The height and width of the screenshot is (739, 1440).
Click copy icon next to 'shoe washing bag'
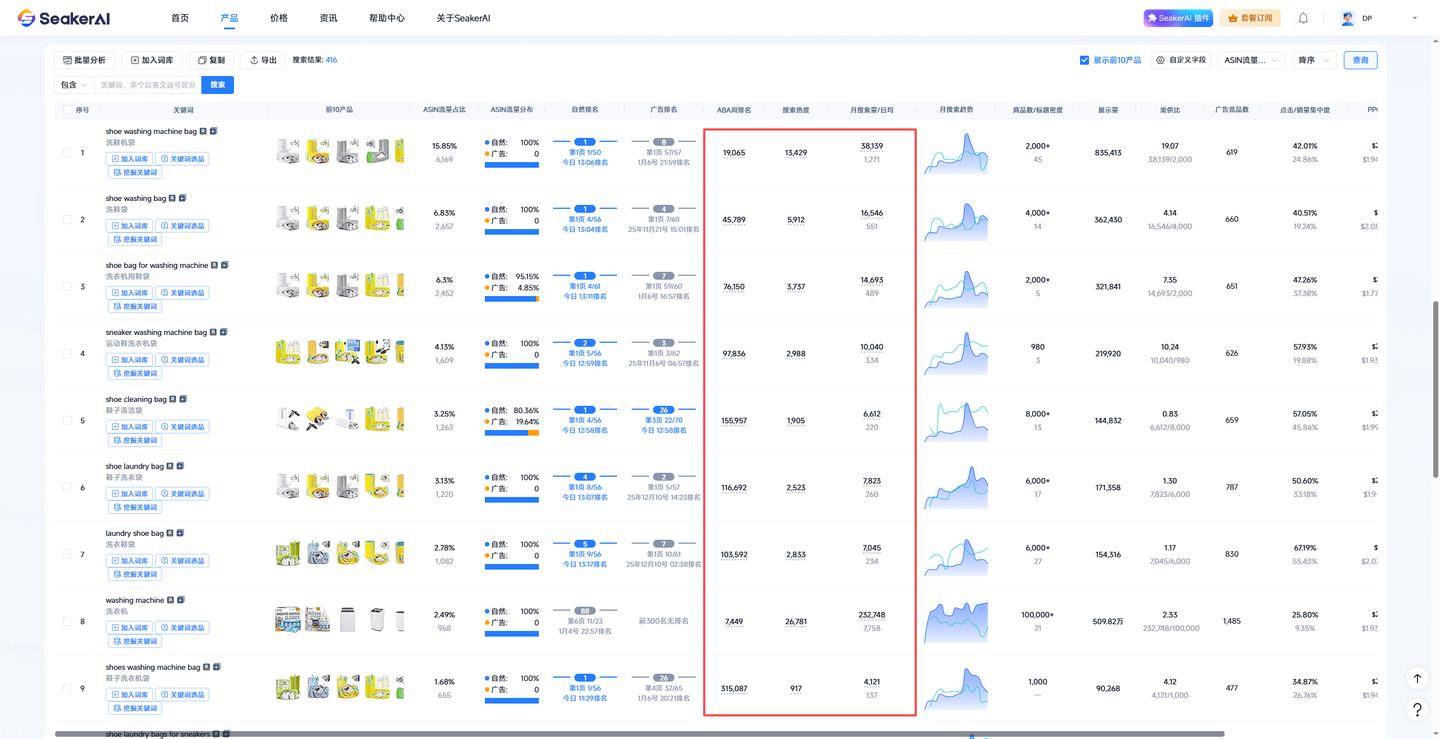(x=183, y=198)
